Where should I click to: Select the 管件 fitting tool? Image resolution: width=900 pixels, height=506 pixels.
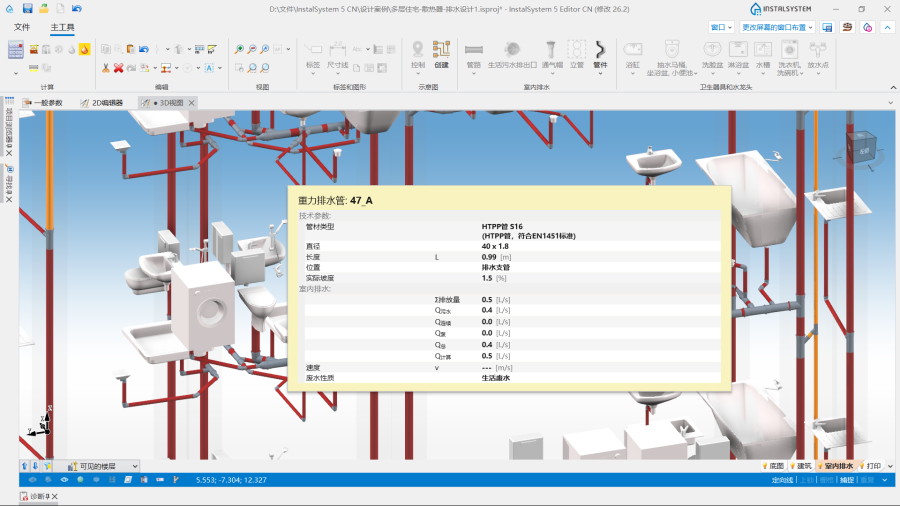click(600, 55)
